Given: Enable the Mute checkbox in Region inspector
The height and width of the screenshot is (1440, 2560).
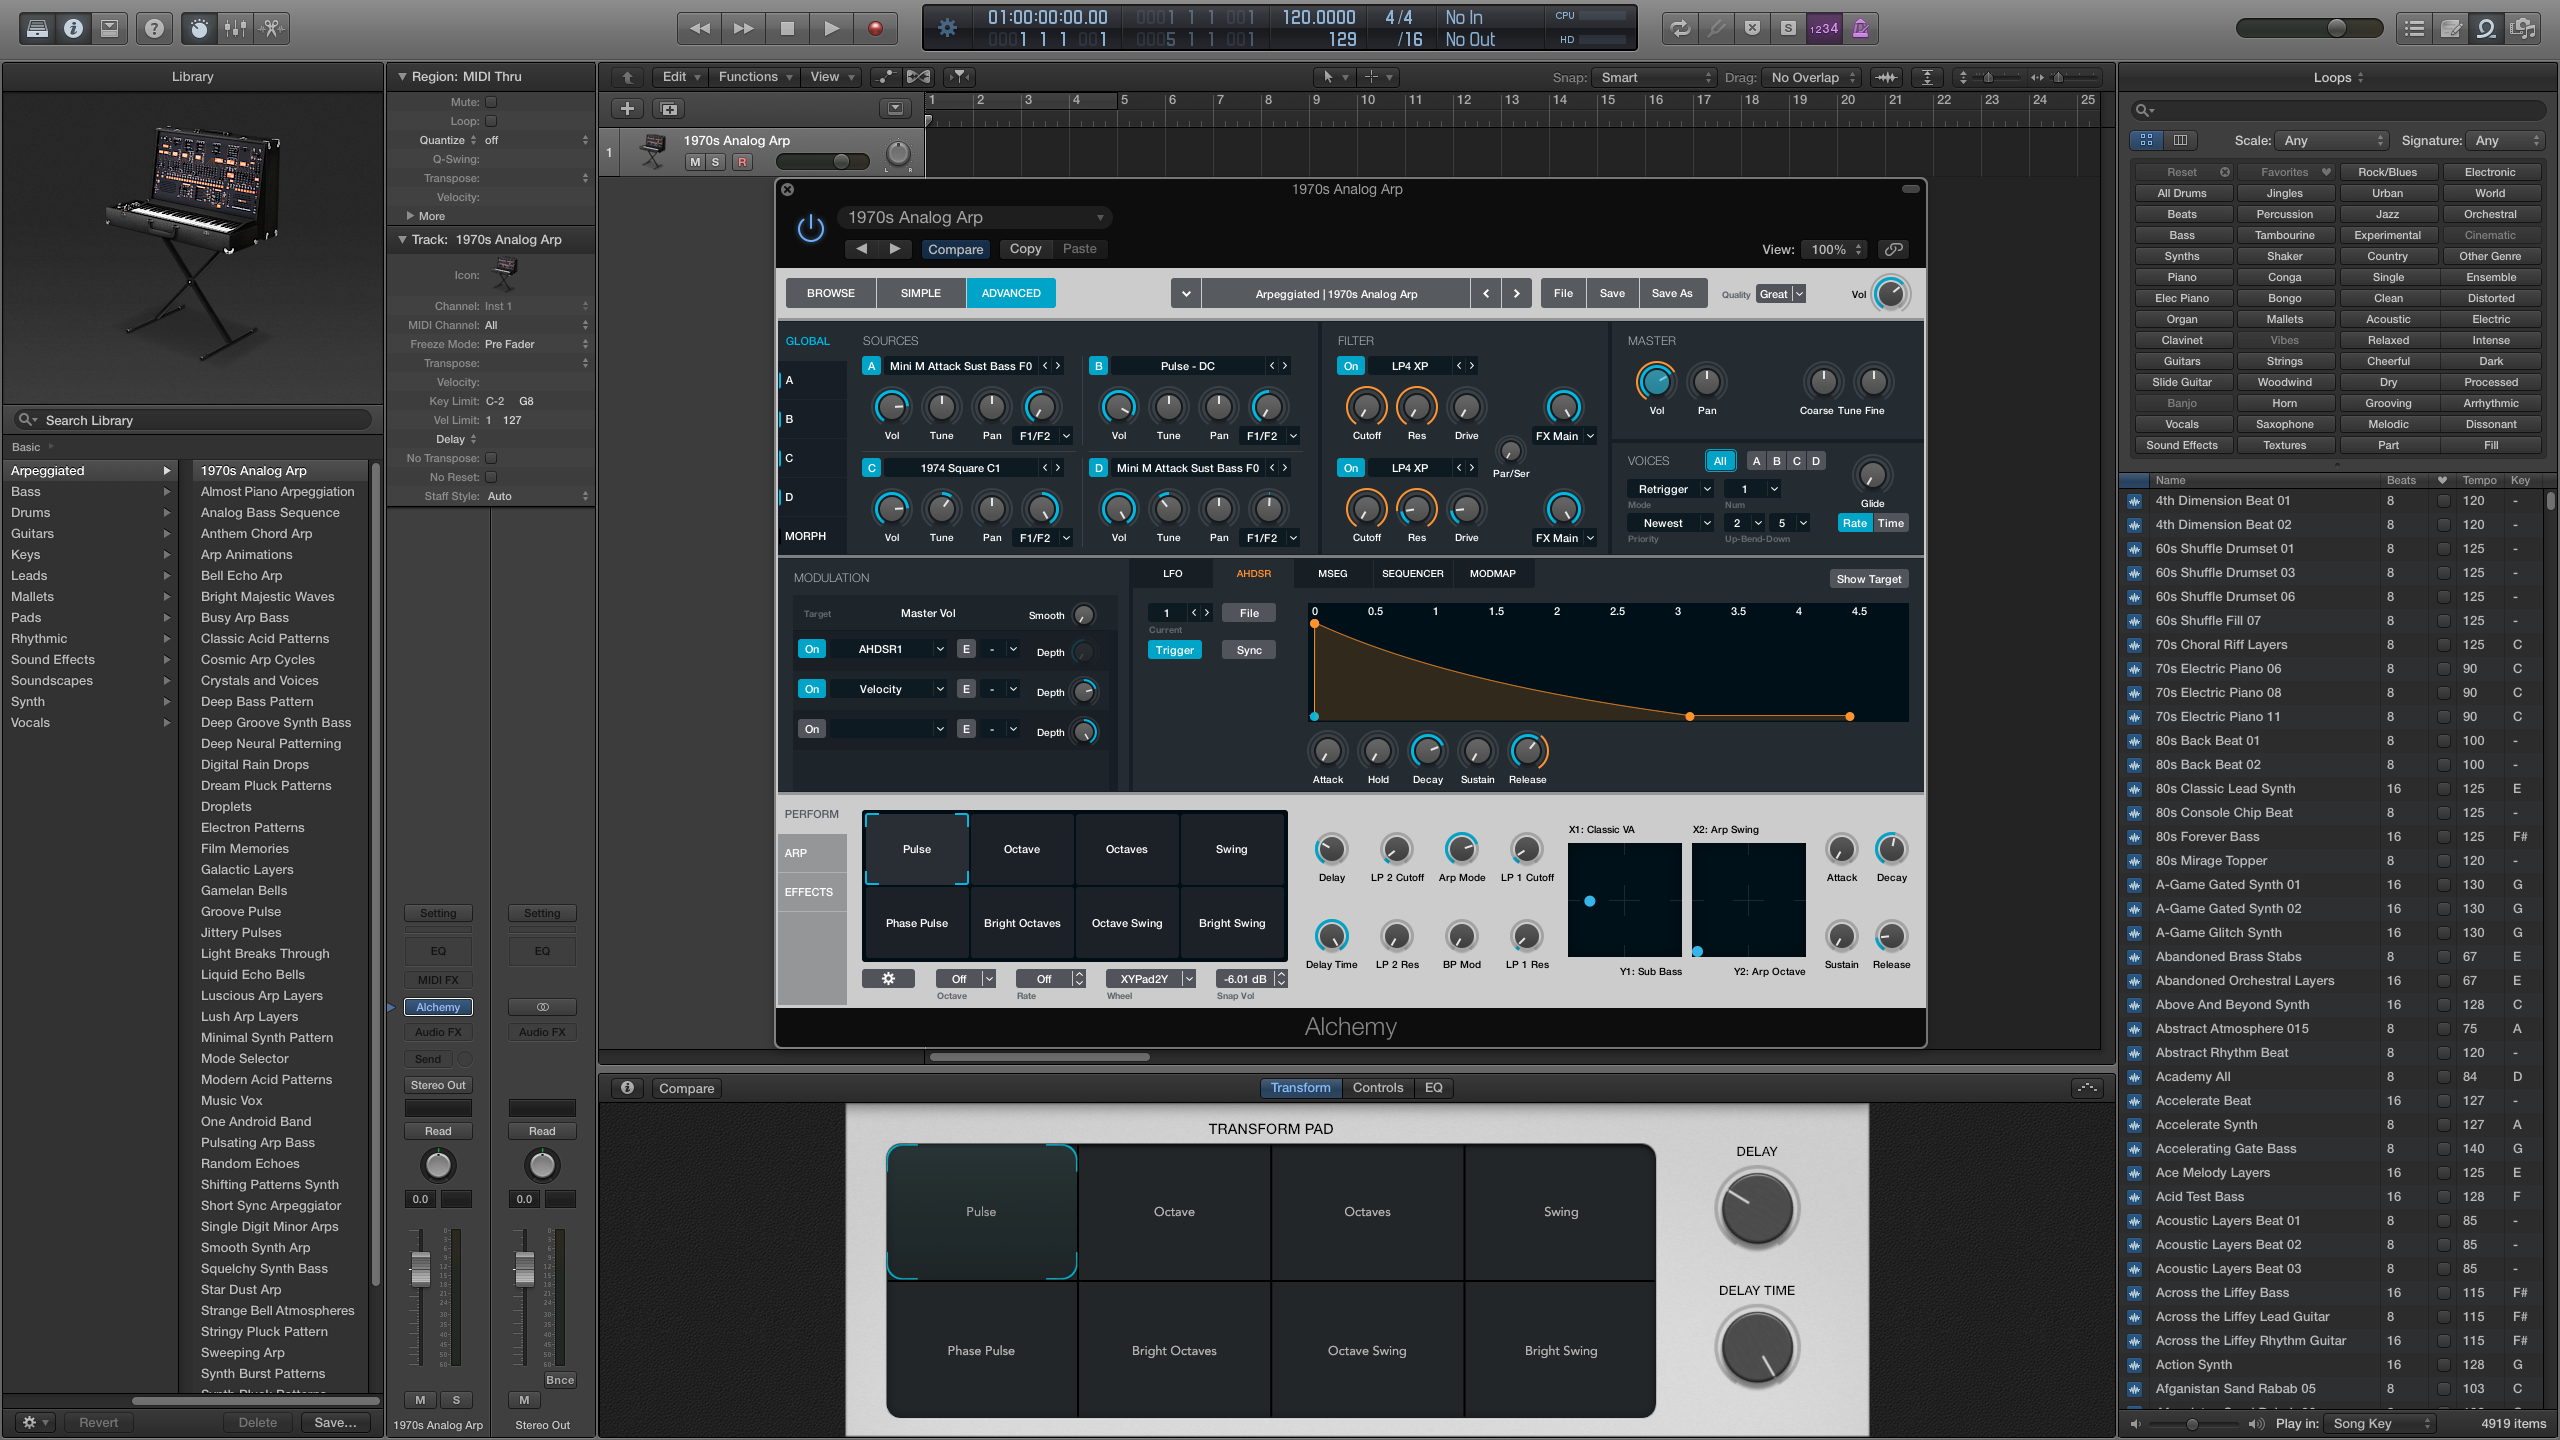Looking at the screenshot, I should click(x=491, y=101).
